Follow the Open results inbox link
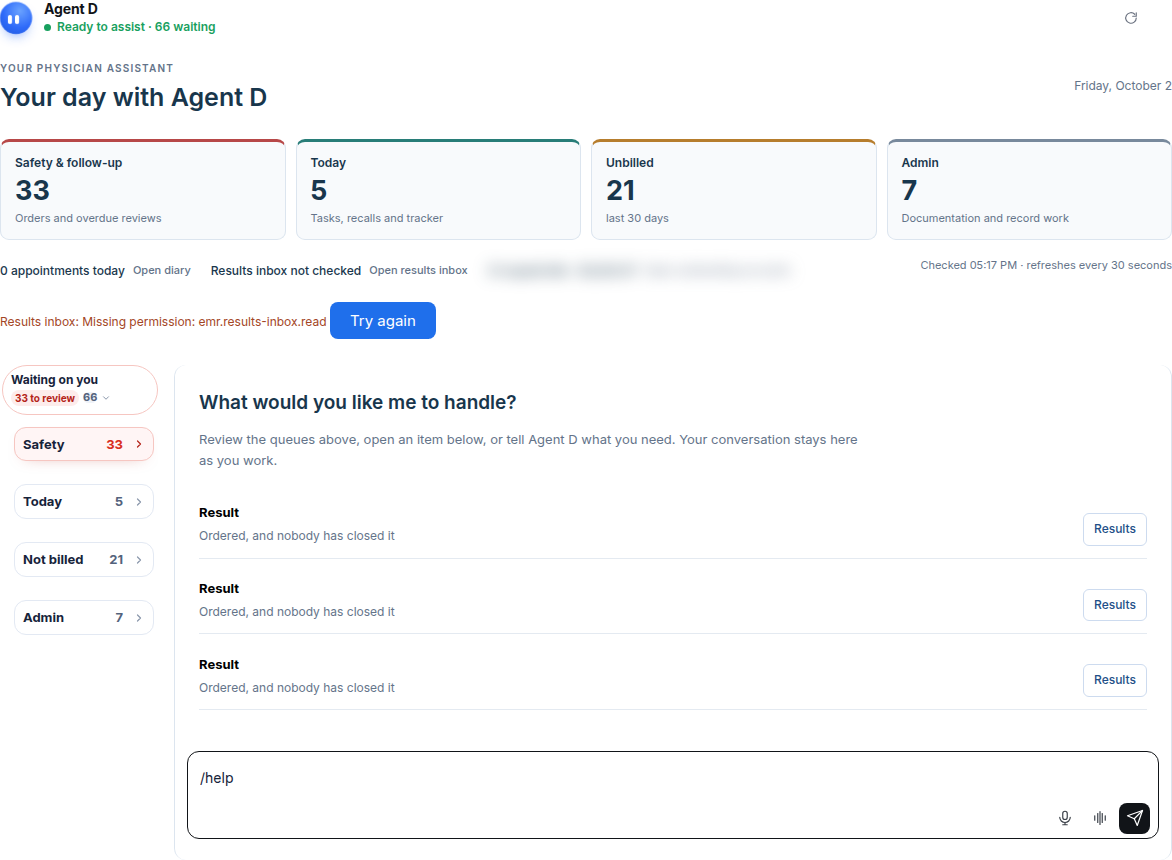This screenshot has width=1172, height=860. click(419, 270)
